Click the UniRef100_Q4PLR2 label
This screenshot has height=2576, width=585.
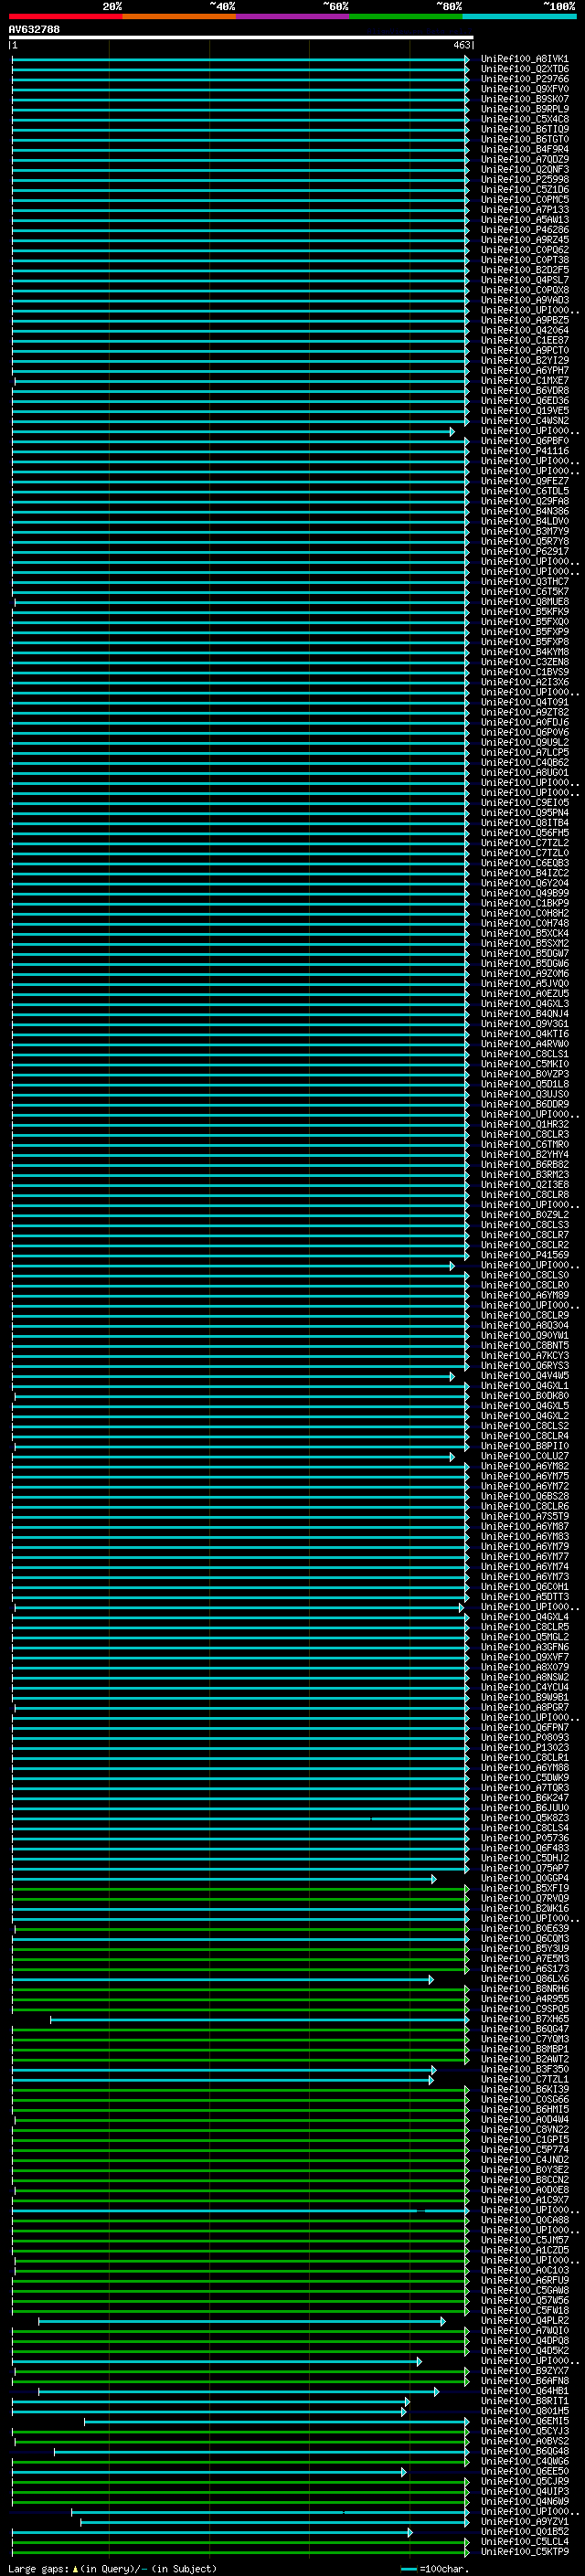click(524, 2320)
